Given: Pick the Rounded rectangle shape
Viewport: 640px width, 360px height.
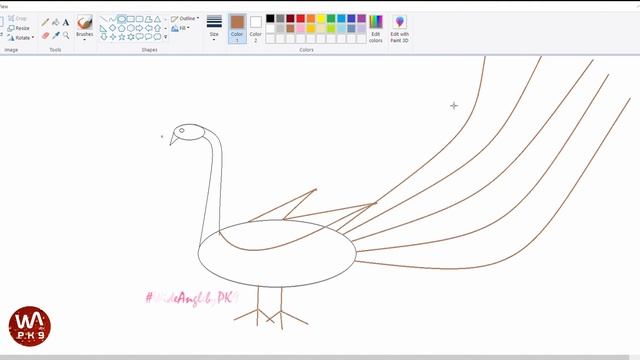Looking at the screenshot, I should pos(140,19).
